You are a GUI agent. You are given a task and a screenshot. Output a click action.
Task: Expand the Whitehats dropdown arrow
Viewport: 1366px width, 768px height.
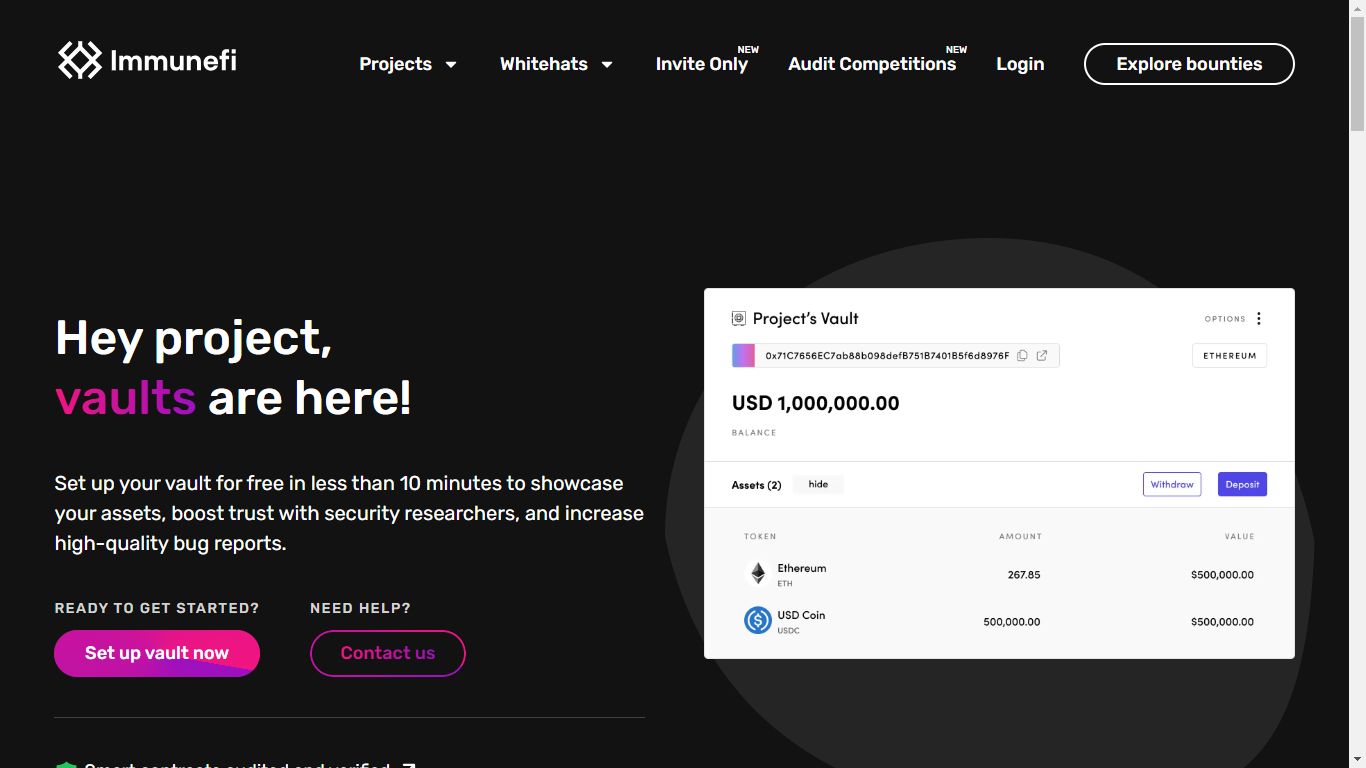[x=607, y=65]
